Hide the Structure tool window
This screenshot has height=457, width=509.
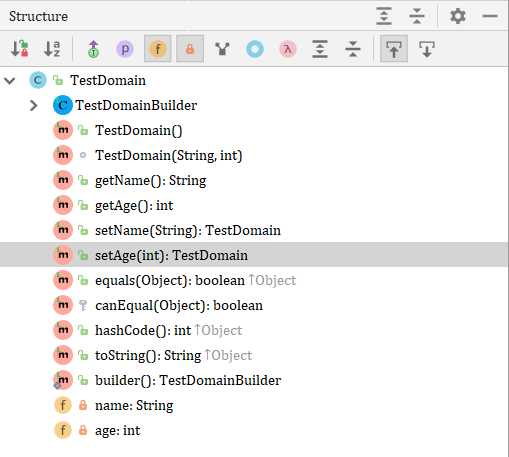click(x=490, y=16)
